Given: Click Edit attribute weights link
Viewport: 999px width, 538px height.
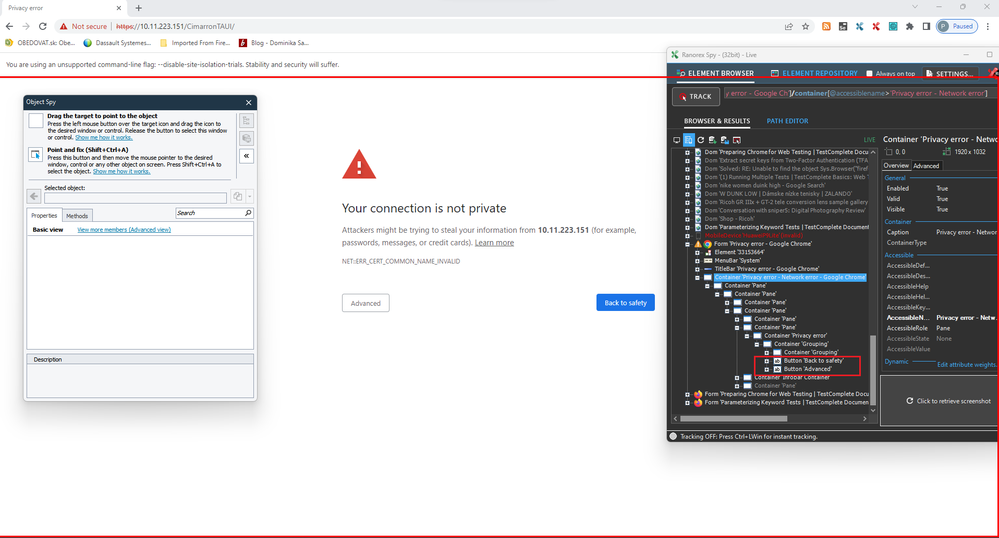Looking at the screenshot, I should pos(966,365).
